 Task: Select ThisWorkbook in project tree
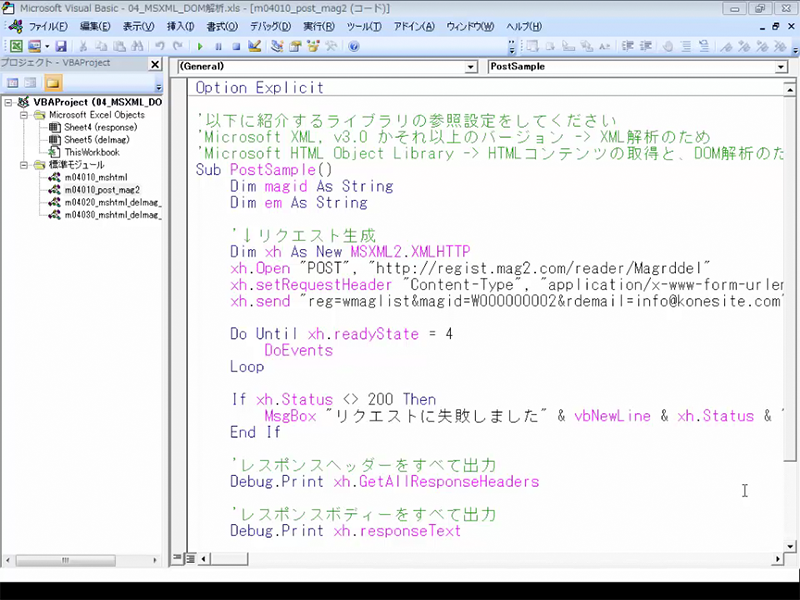click(92, 152)
